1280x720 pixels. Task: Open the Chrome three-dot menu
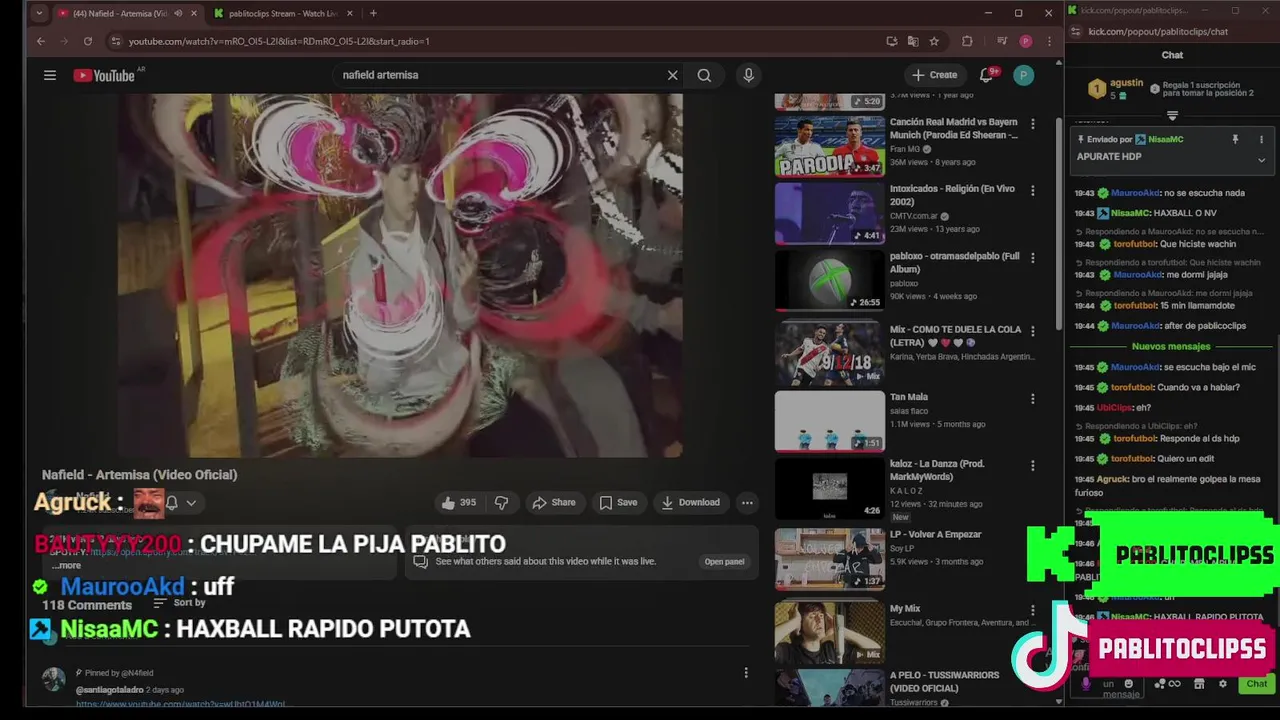coord(1049,41)
